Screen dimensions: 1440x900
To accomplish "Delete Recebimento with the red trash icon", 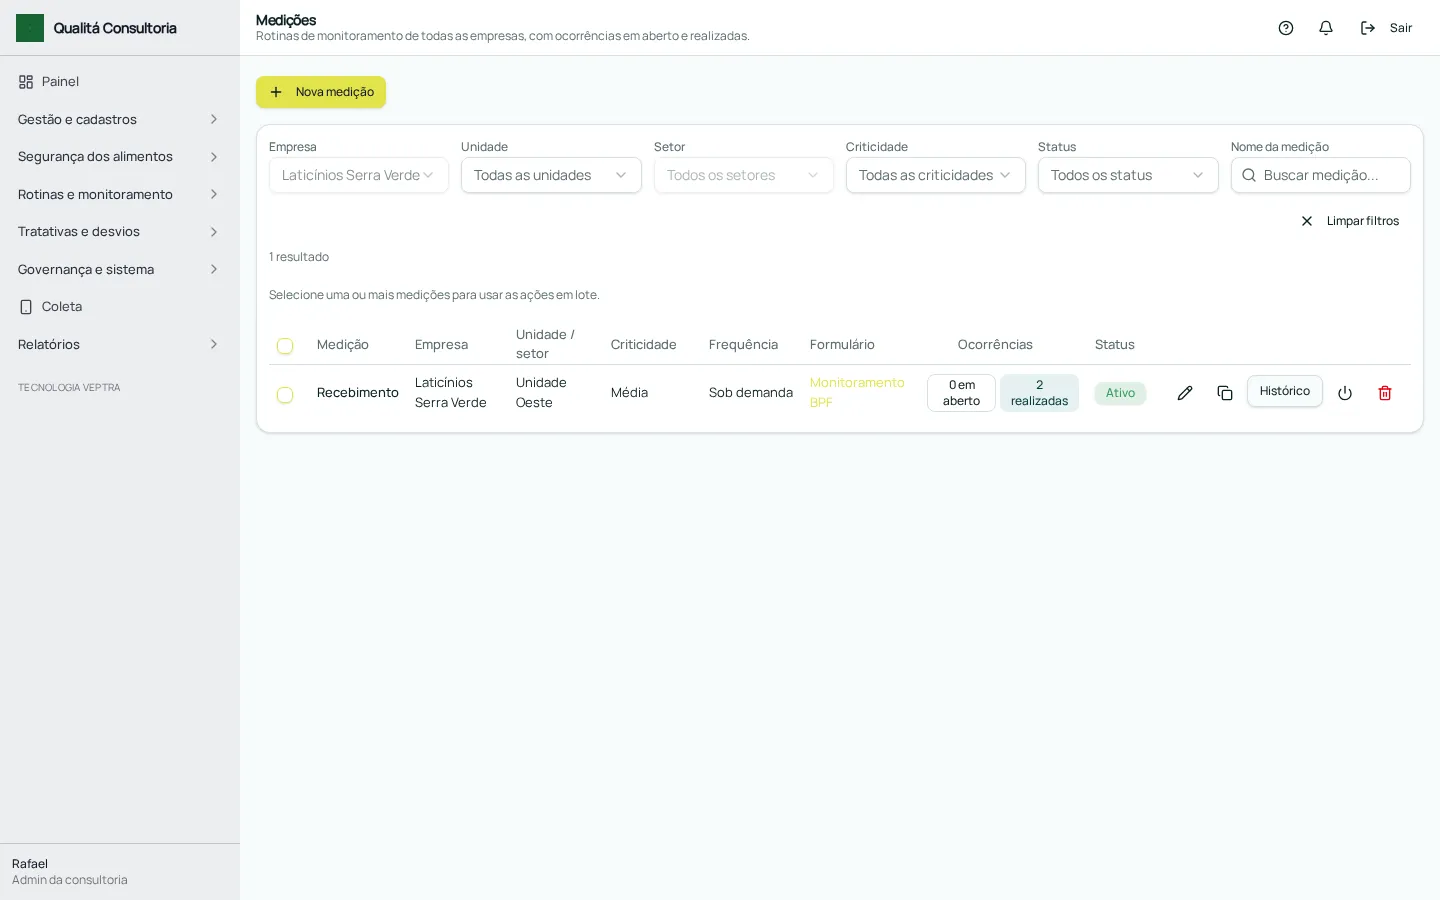I will (x=1385, y=393).
